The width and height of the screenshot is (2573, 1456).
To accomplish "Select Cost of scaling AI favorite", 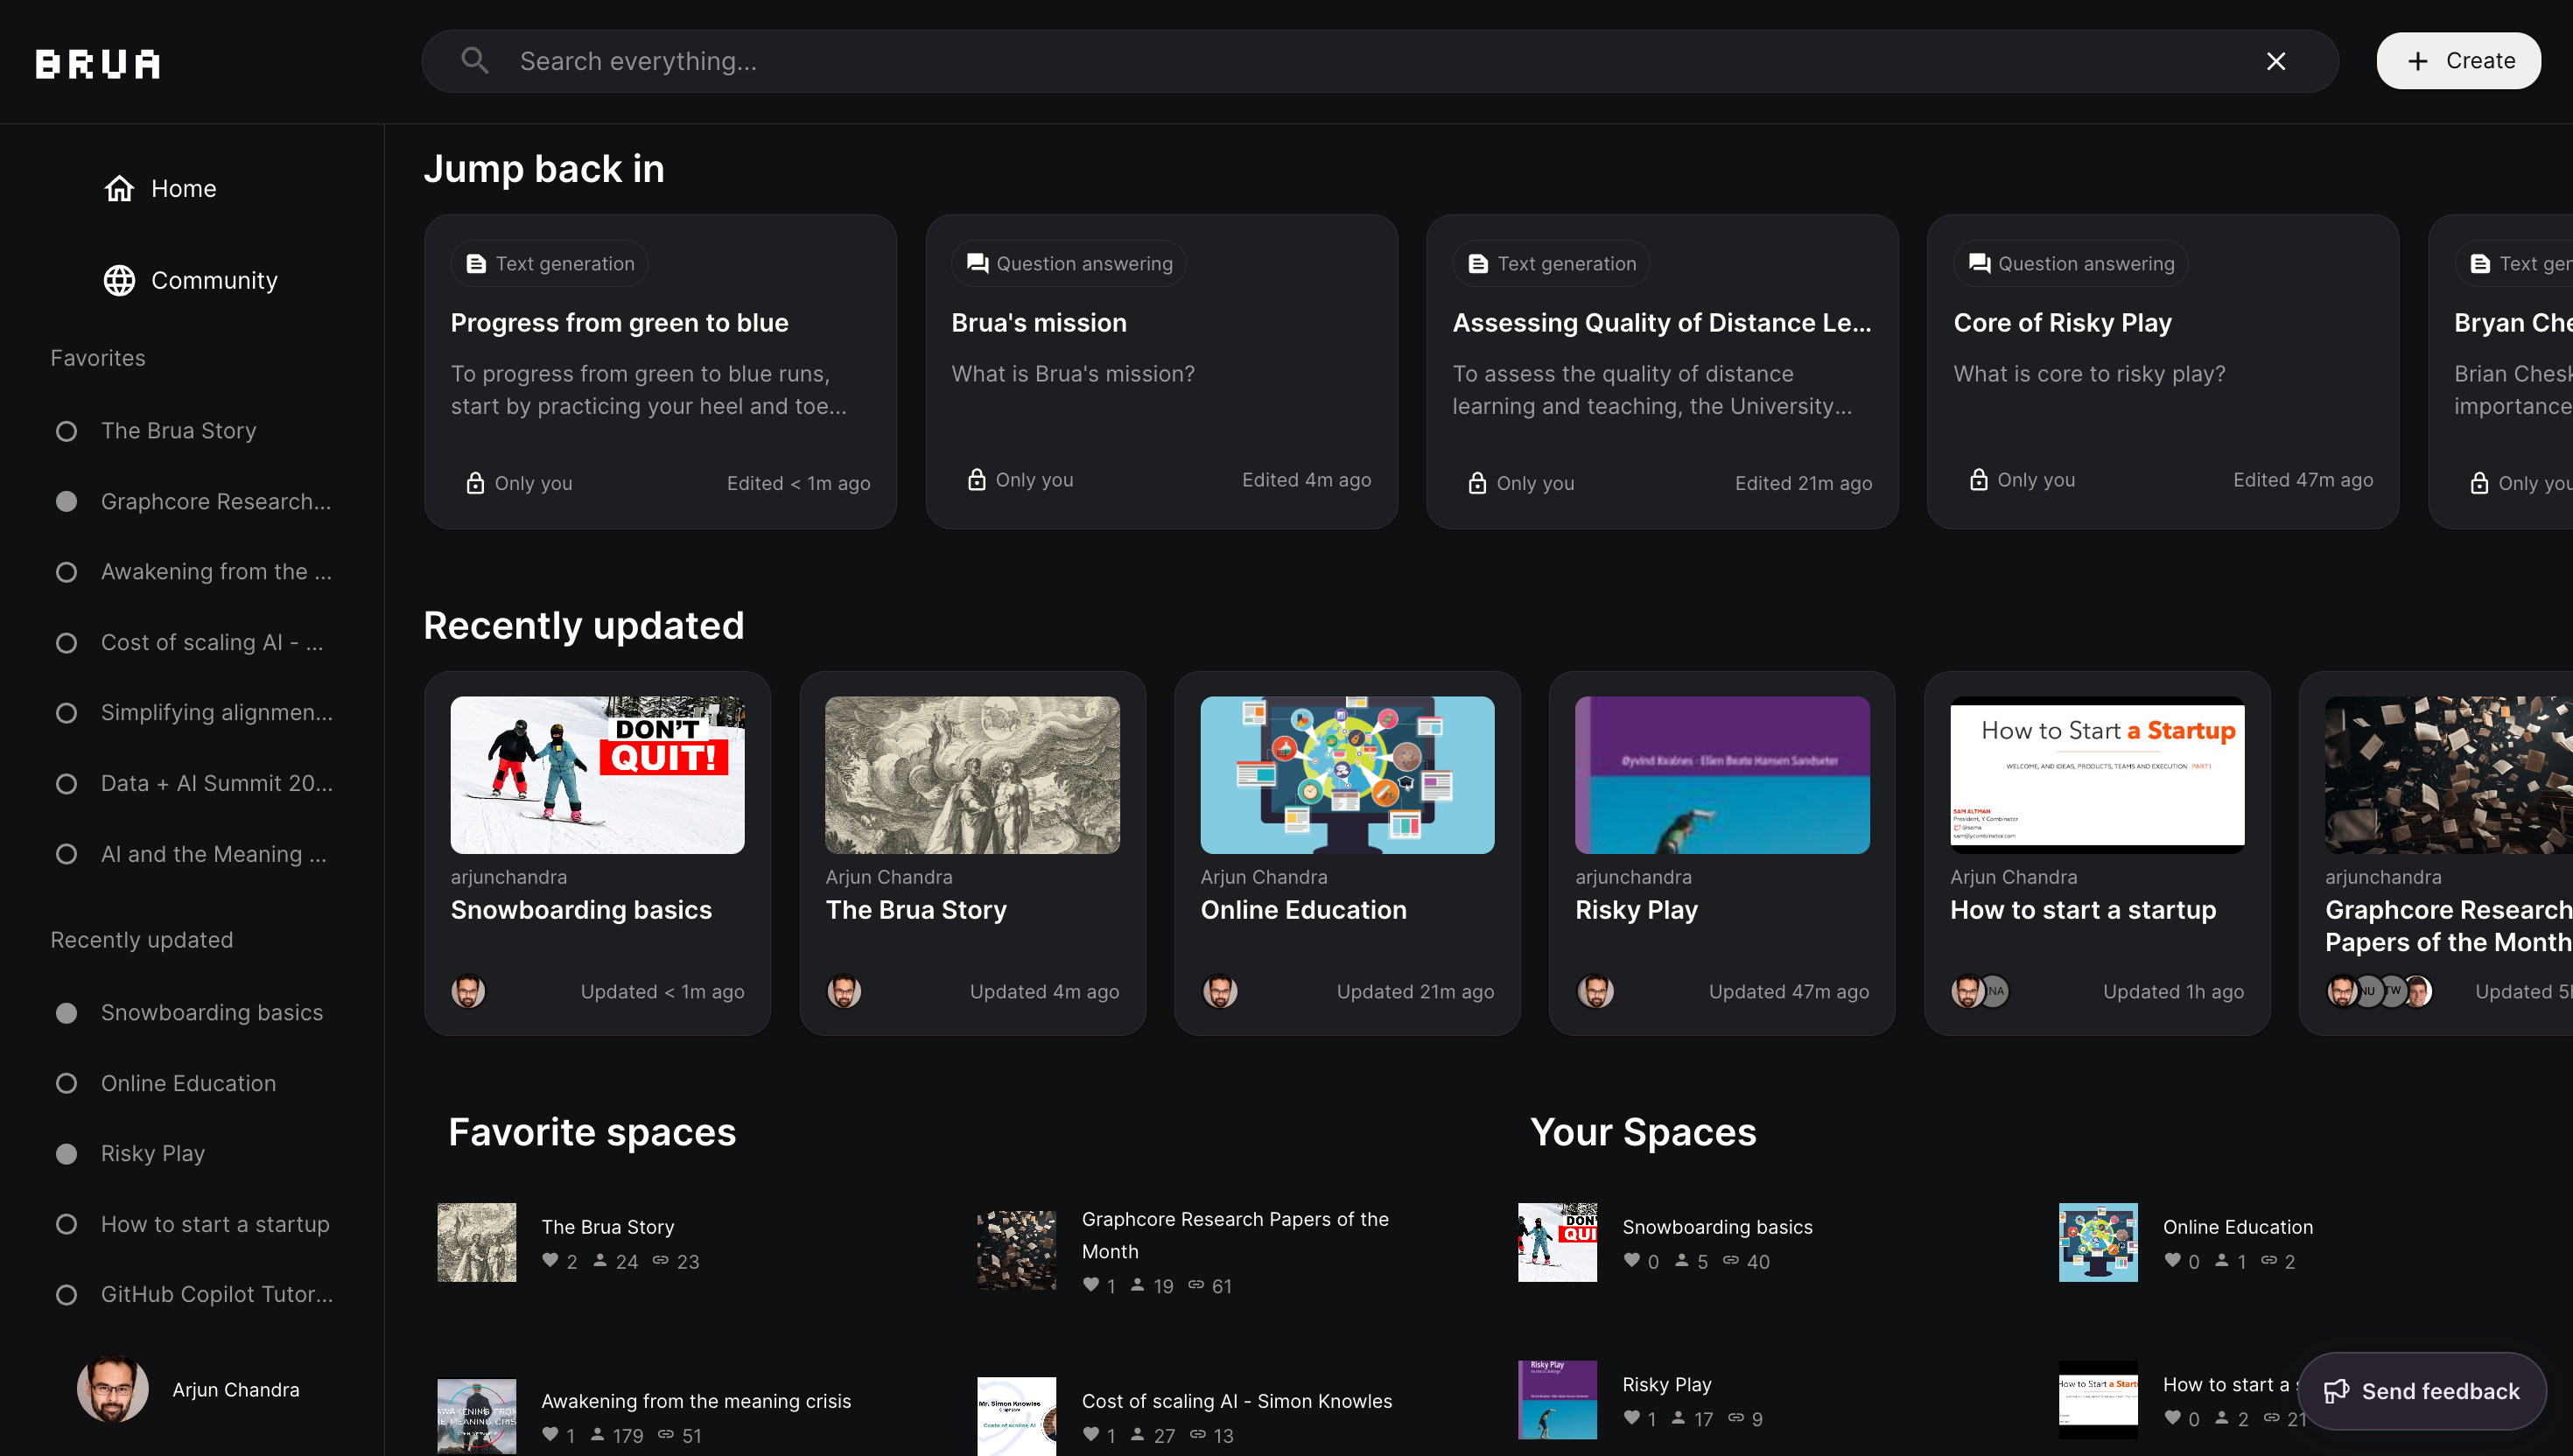I will [x=211, y=642].
